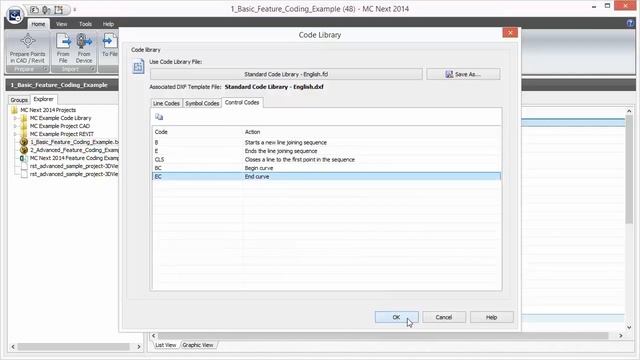Click the MC Next 2014 Projects folder icon

[x=15, y=110]
